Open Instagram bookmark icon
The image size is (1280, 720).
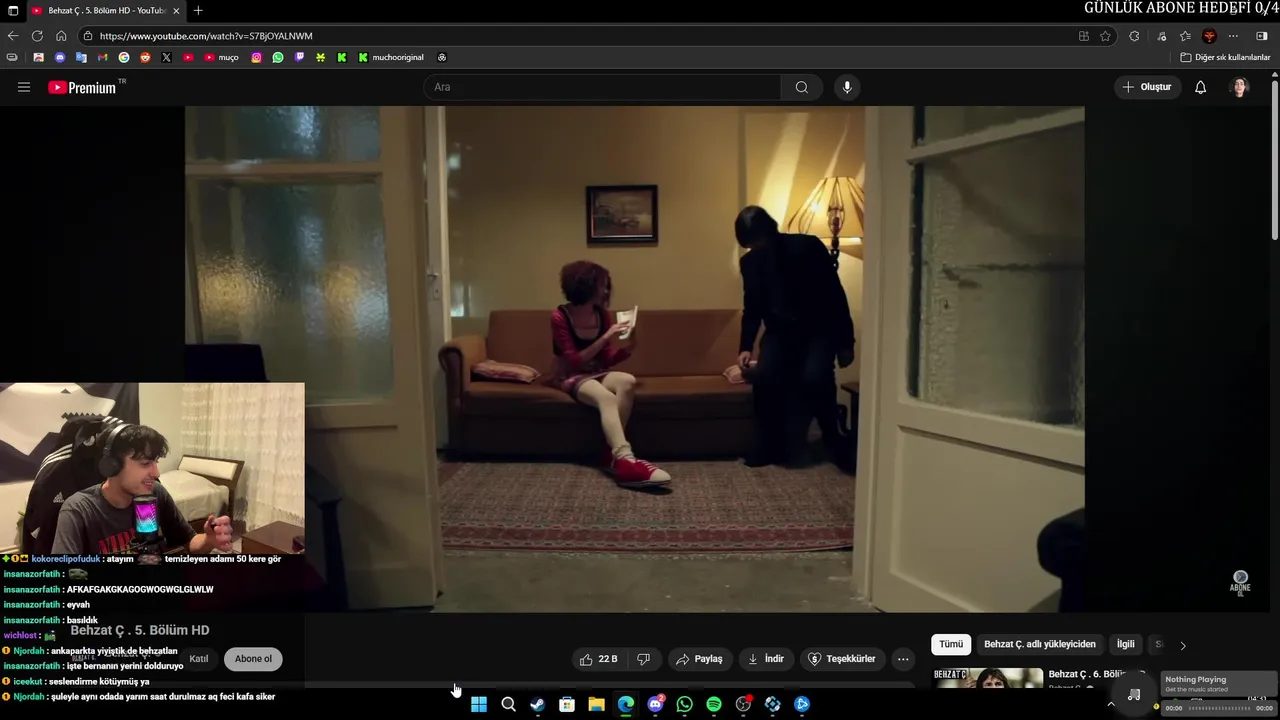256,58
